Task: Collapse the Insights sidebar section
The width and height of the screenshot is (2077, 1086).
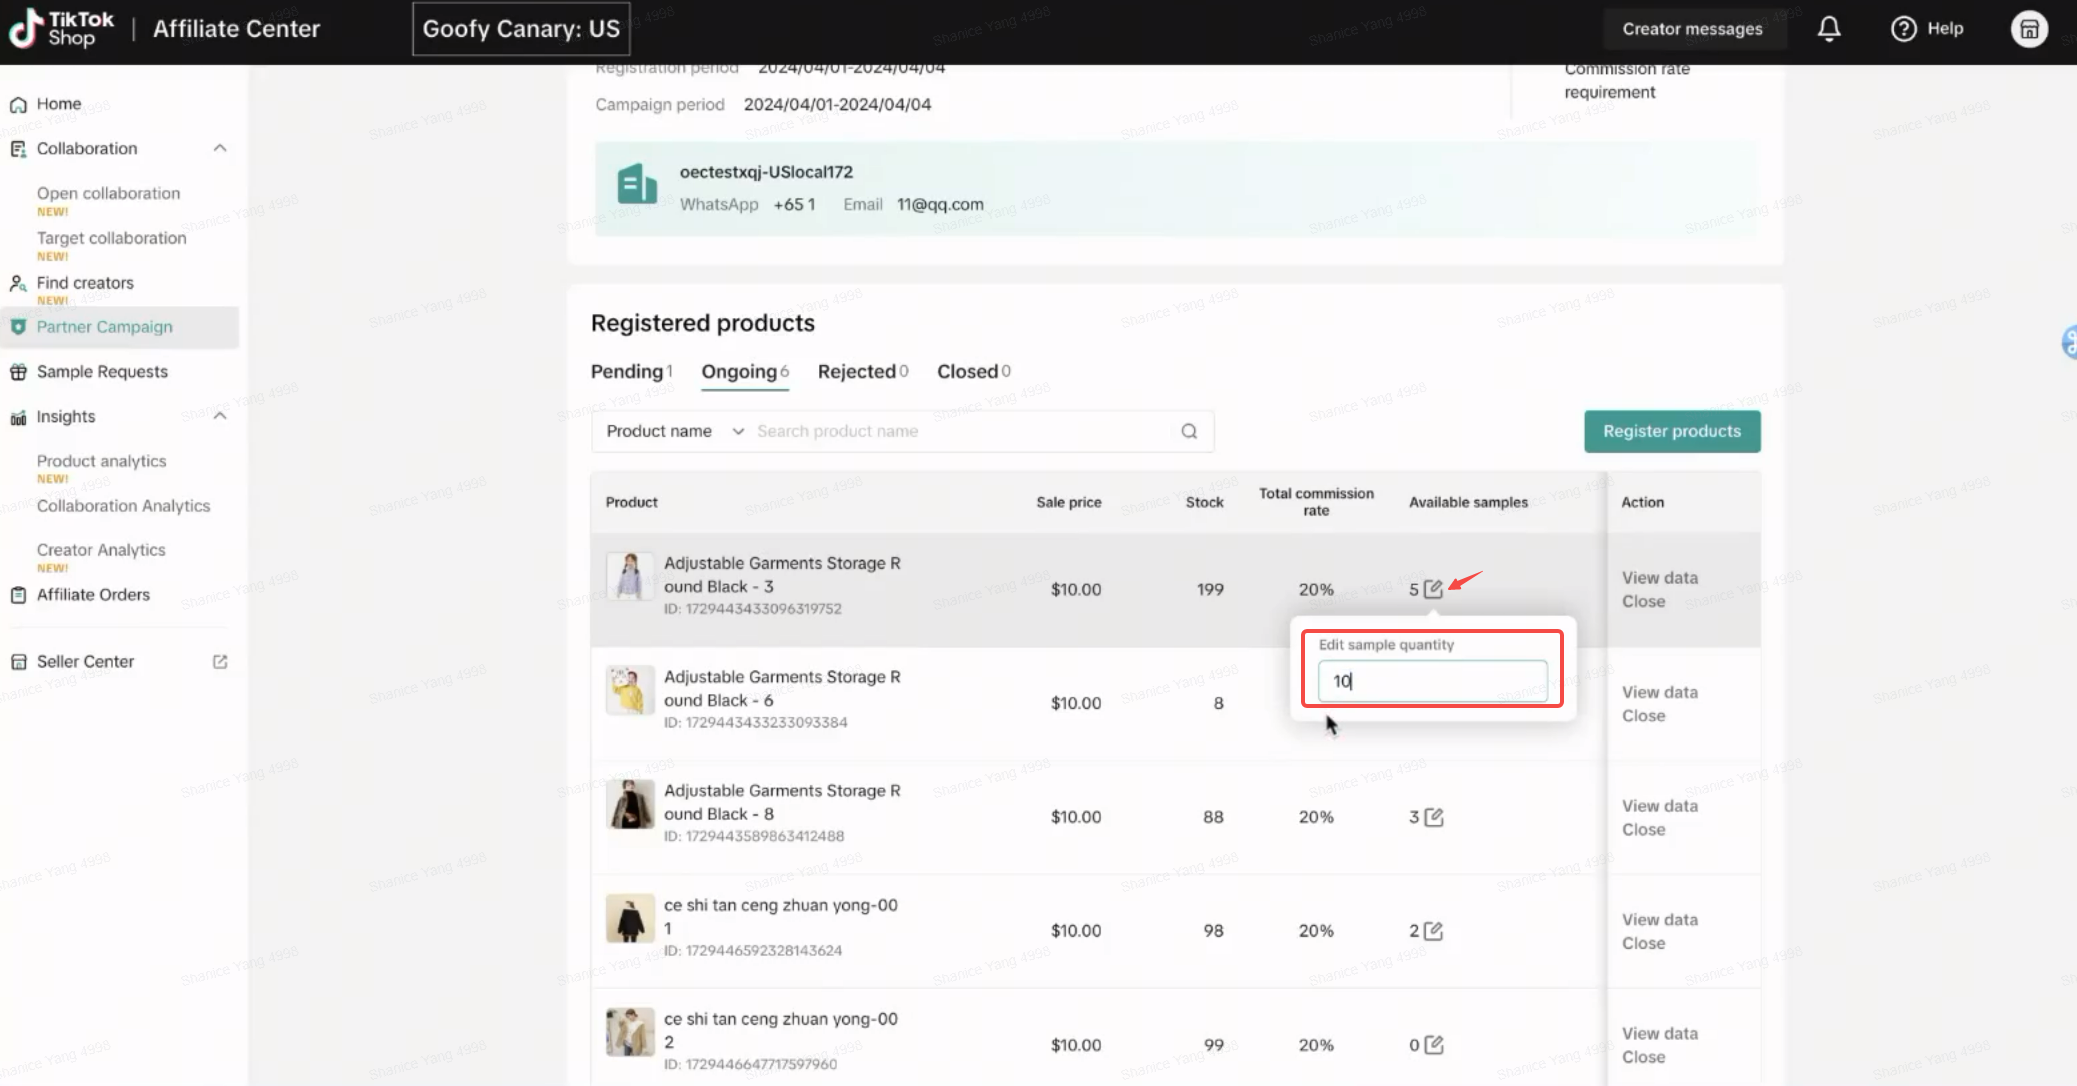Action: (x=220, y=416)
